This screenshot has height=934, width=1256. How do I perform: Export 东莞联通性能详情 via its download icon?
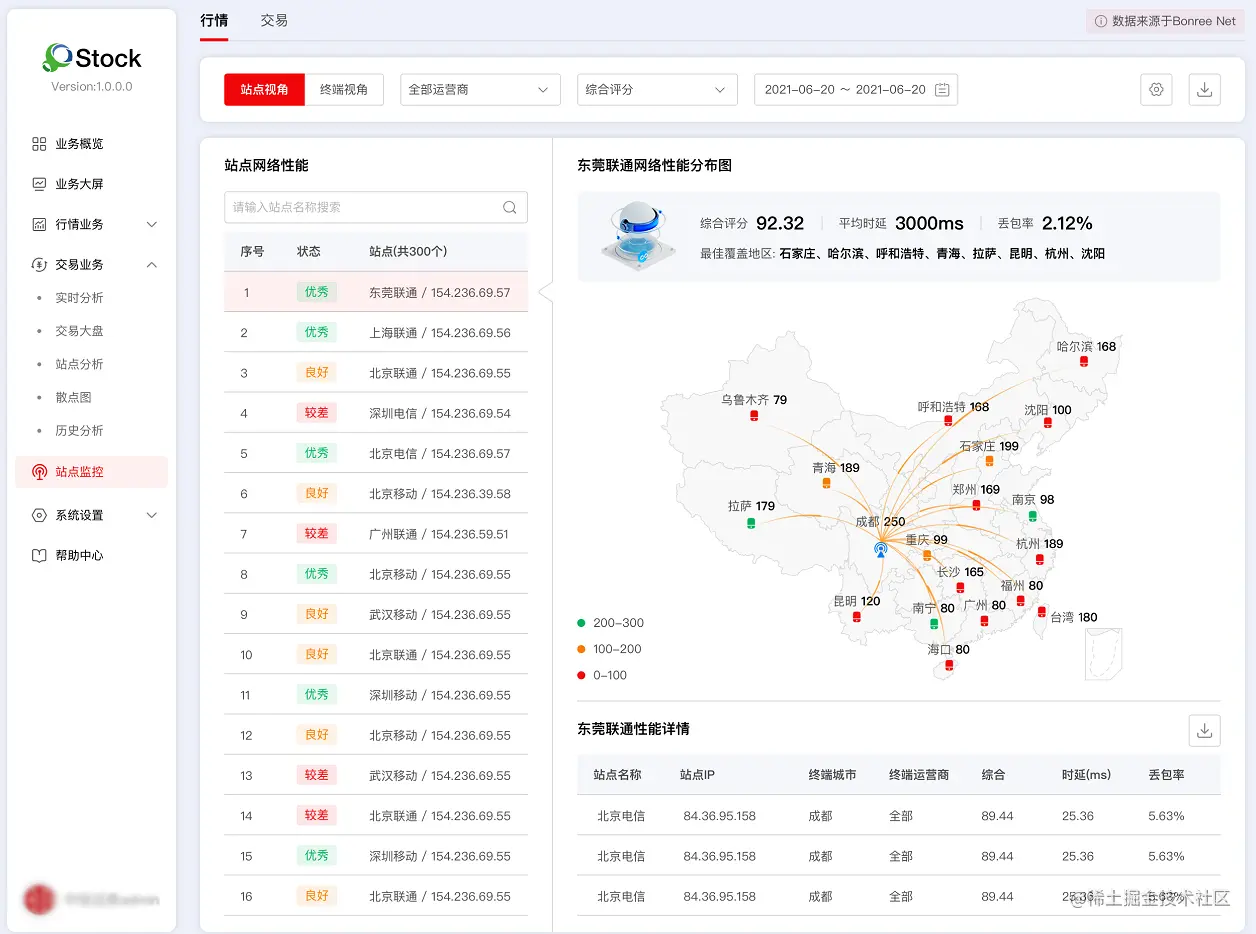(x=1204, y=730)
